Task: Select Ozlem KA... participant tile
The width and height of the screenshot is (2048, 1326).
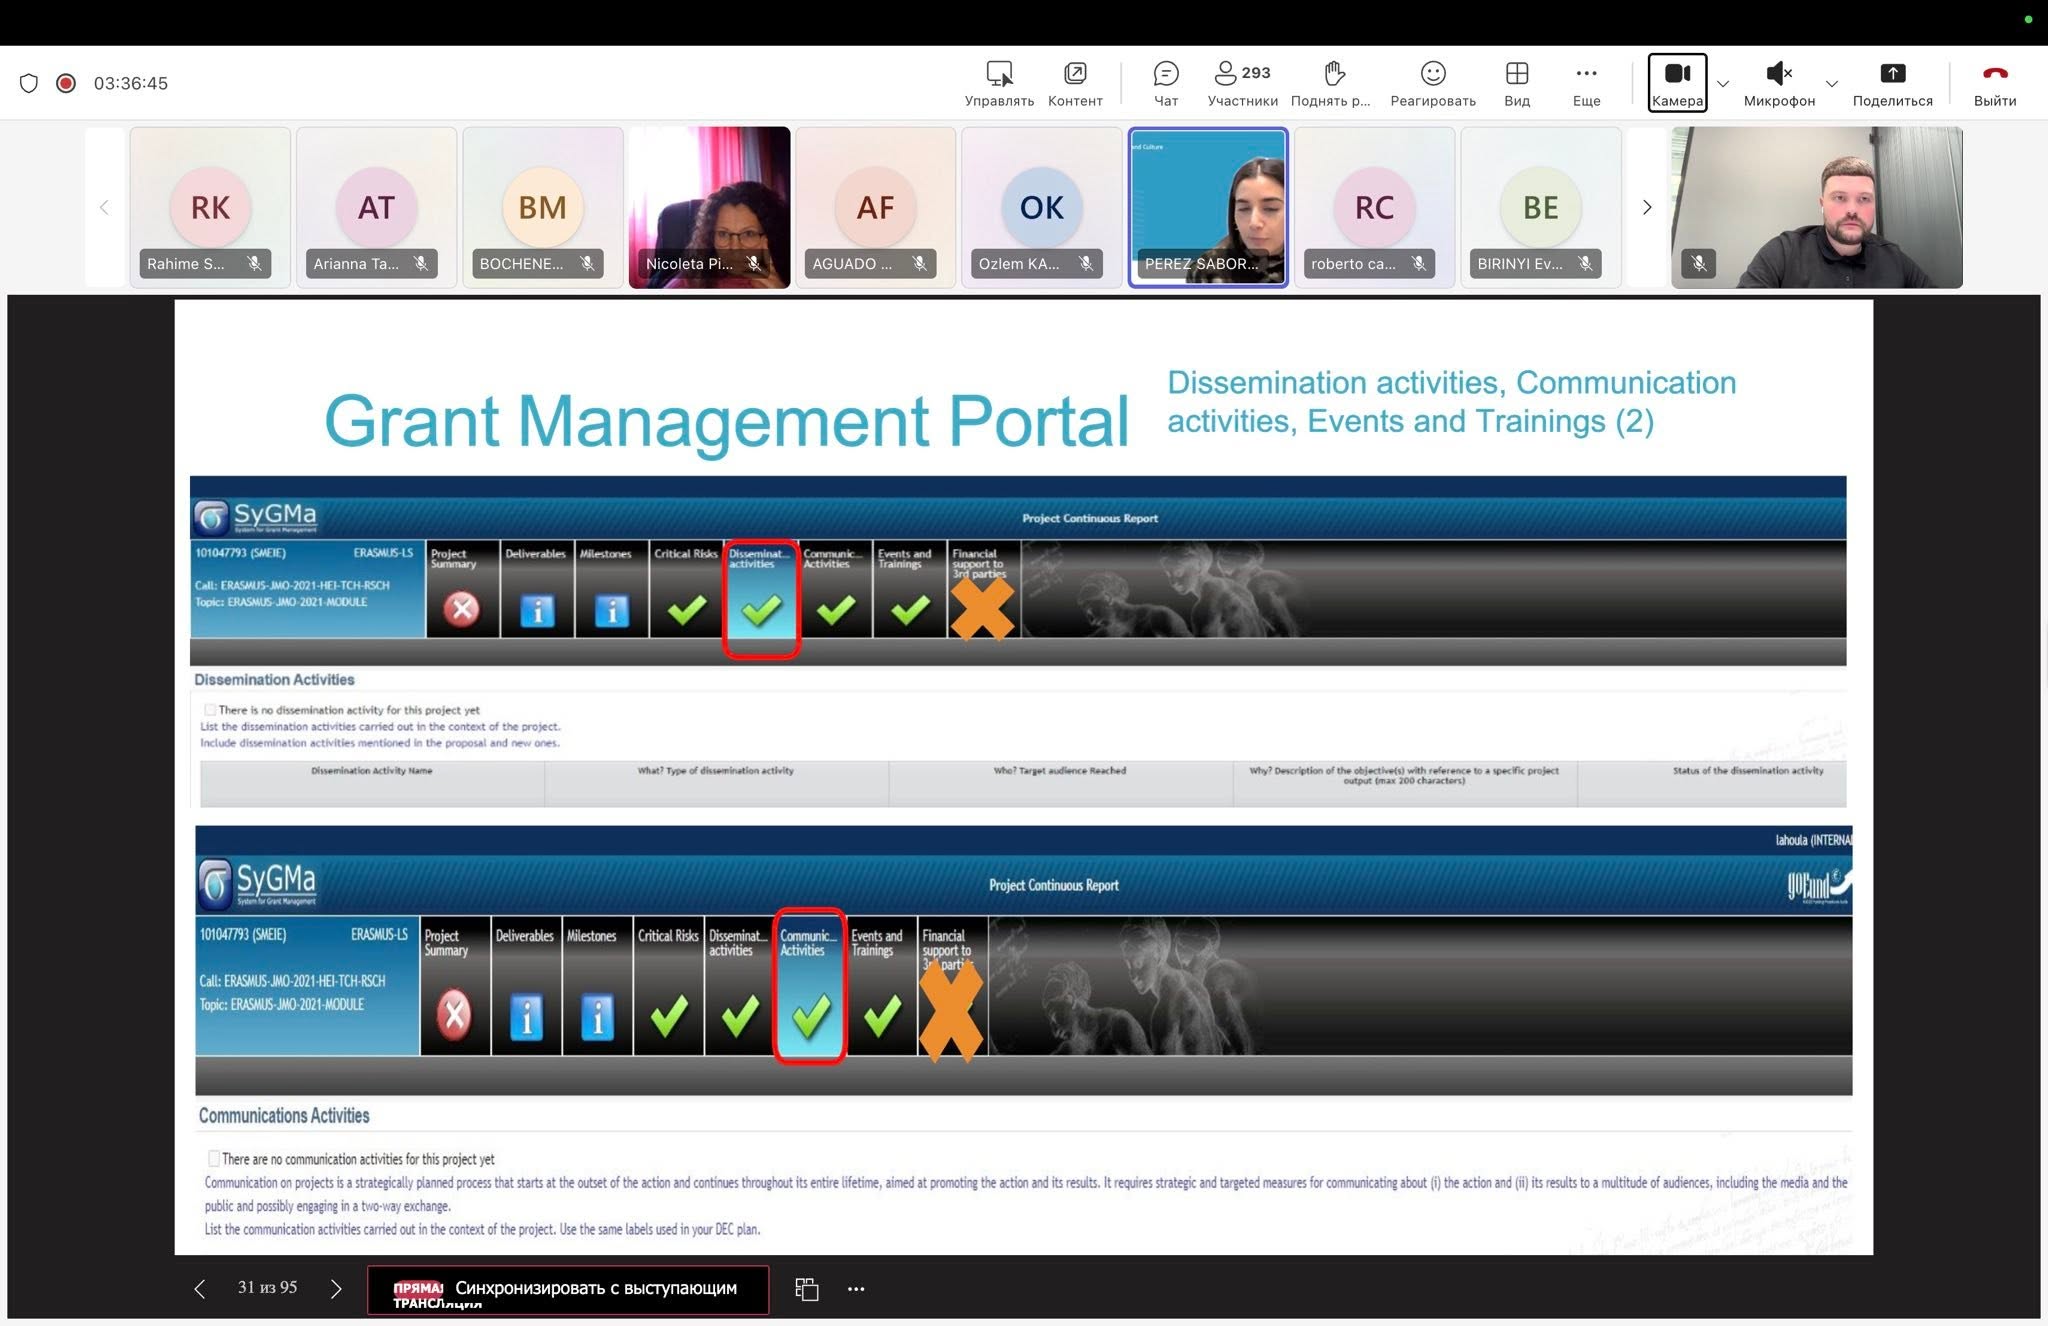Action: 1041,207
